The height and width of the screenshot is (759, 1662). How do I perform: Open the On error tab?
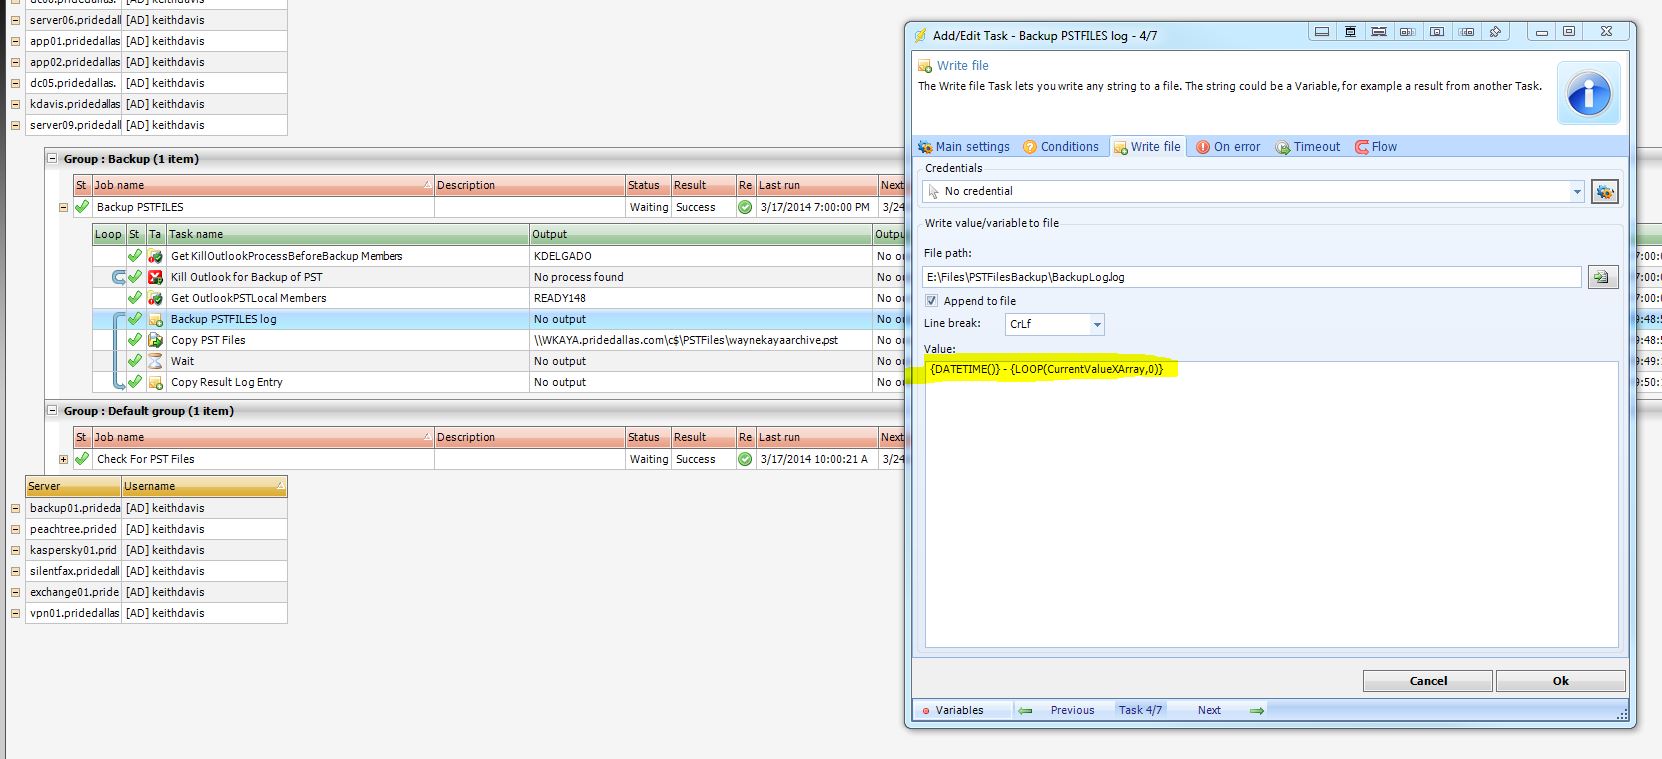click(1228, 147)
